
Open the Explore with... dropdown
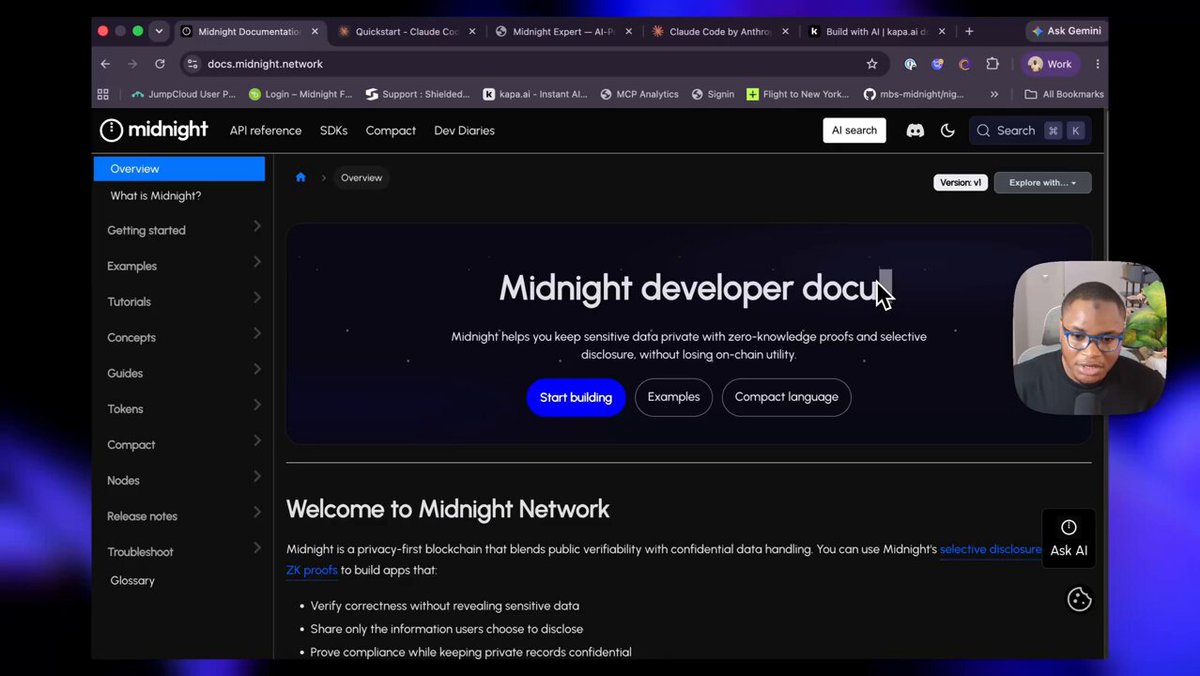1043,182
